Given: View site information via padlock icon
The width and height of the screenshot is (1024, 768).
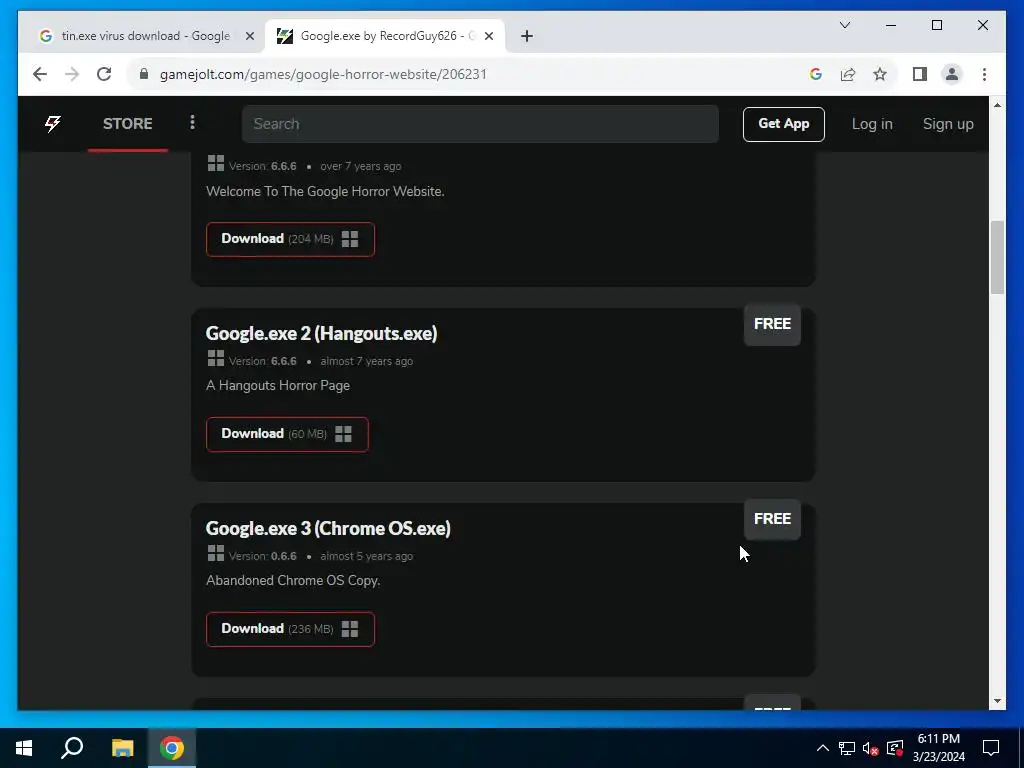Looking at the screenshot, I should tap(144, 74).
